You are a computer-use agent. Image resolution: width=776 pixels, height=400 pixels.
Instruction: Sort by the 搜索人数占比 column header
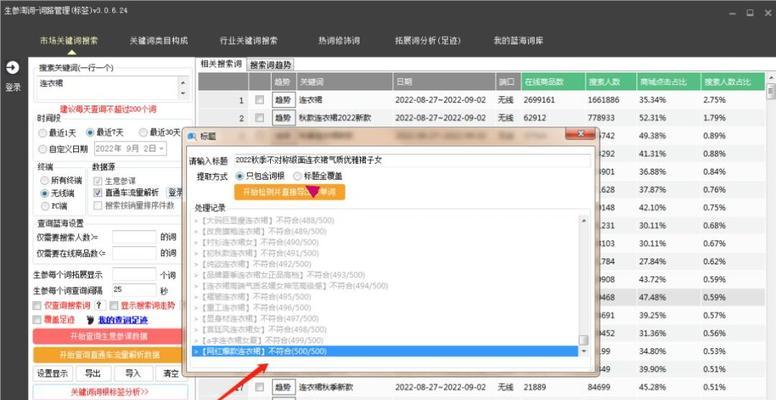pyautogui.click(x=732, y=82)
